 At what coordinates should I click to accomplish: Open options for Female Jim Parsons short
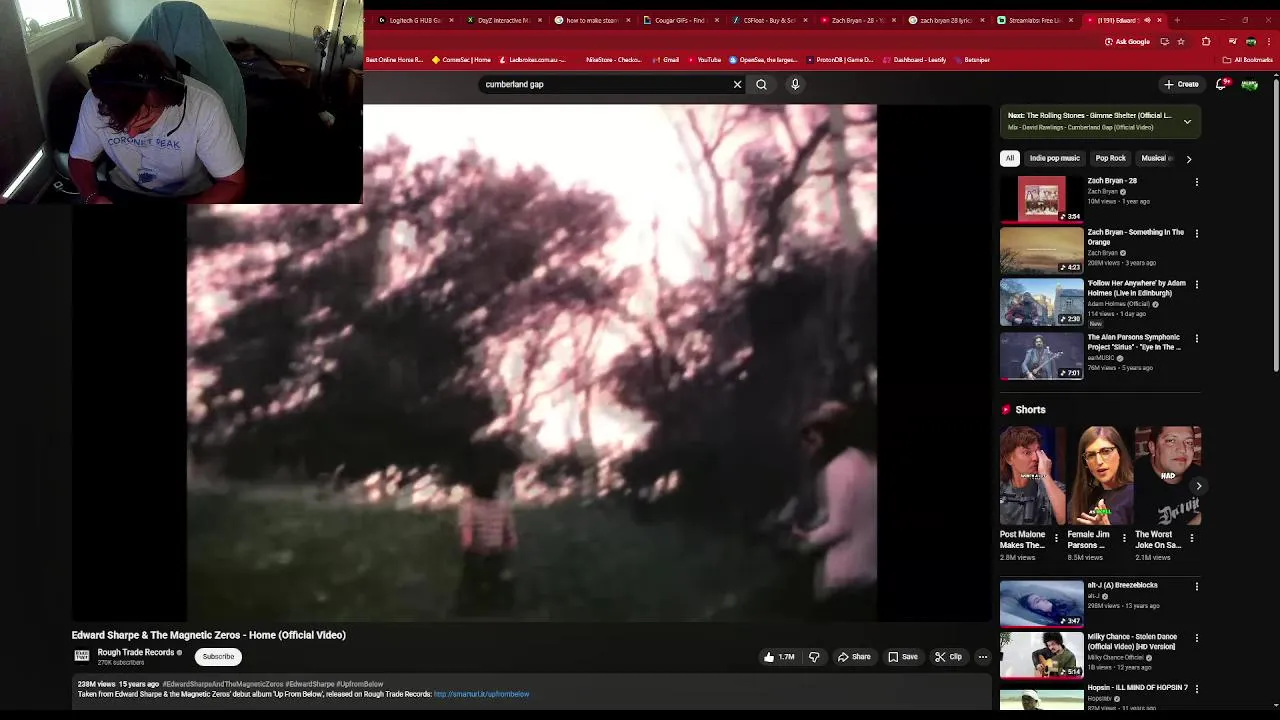point(1124,538)
